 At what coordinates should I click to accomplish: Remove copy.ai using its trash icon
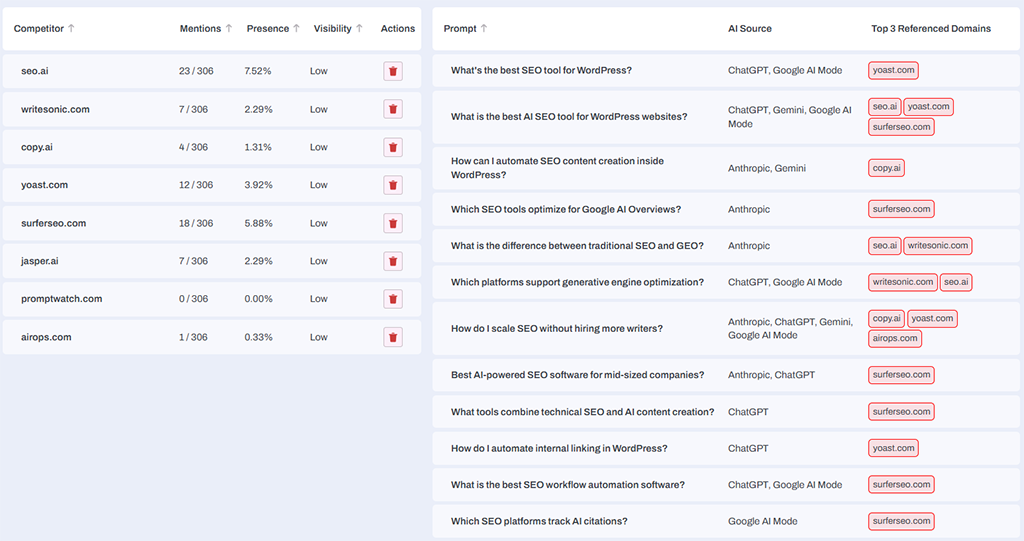[x=393, y=147]
